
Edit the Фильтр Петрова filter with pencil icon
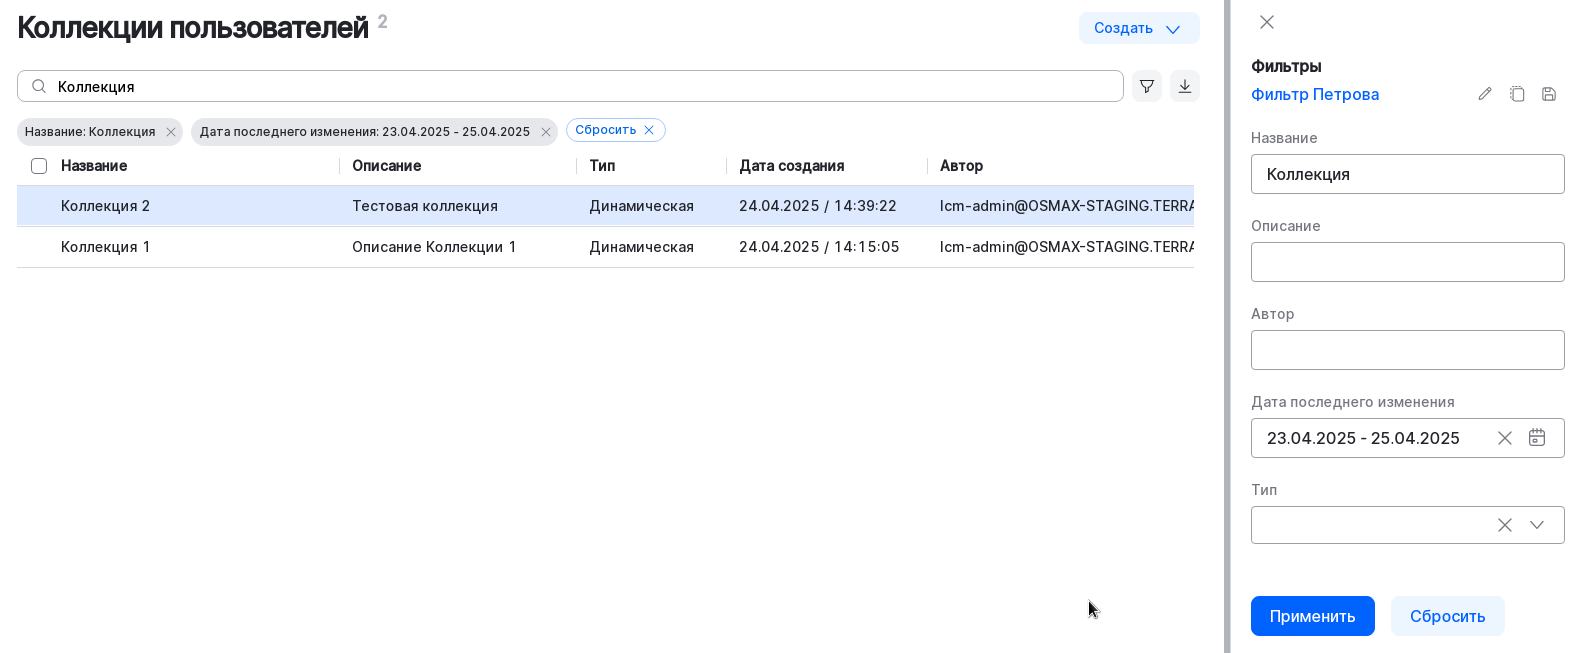point(1485,94)
